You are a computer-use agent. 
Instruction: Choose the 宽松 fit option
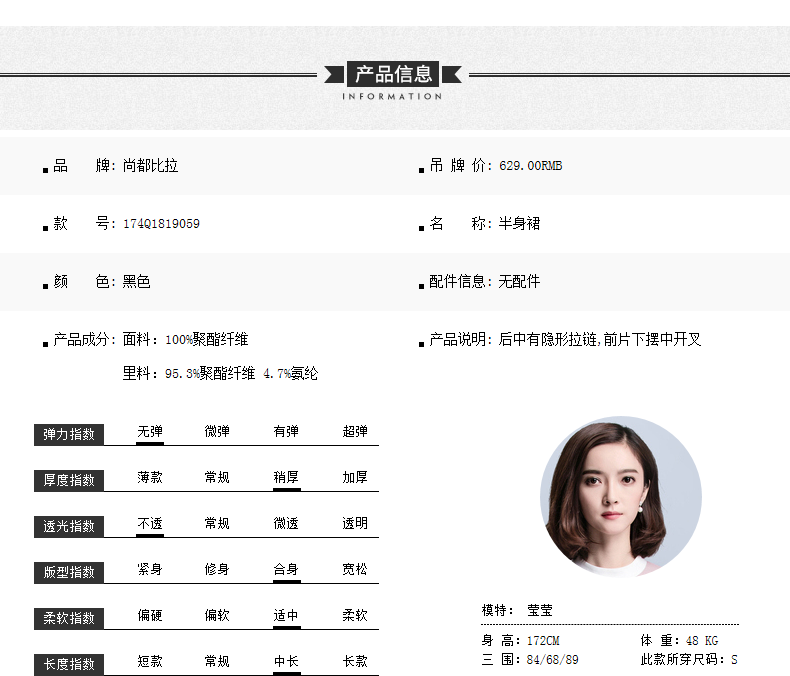click(355, 570)
